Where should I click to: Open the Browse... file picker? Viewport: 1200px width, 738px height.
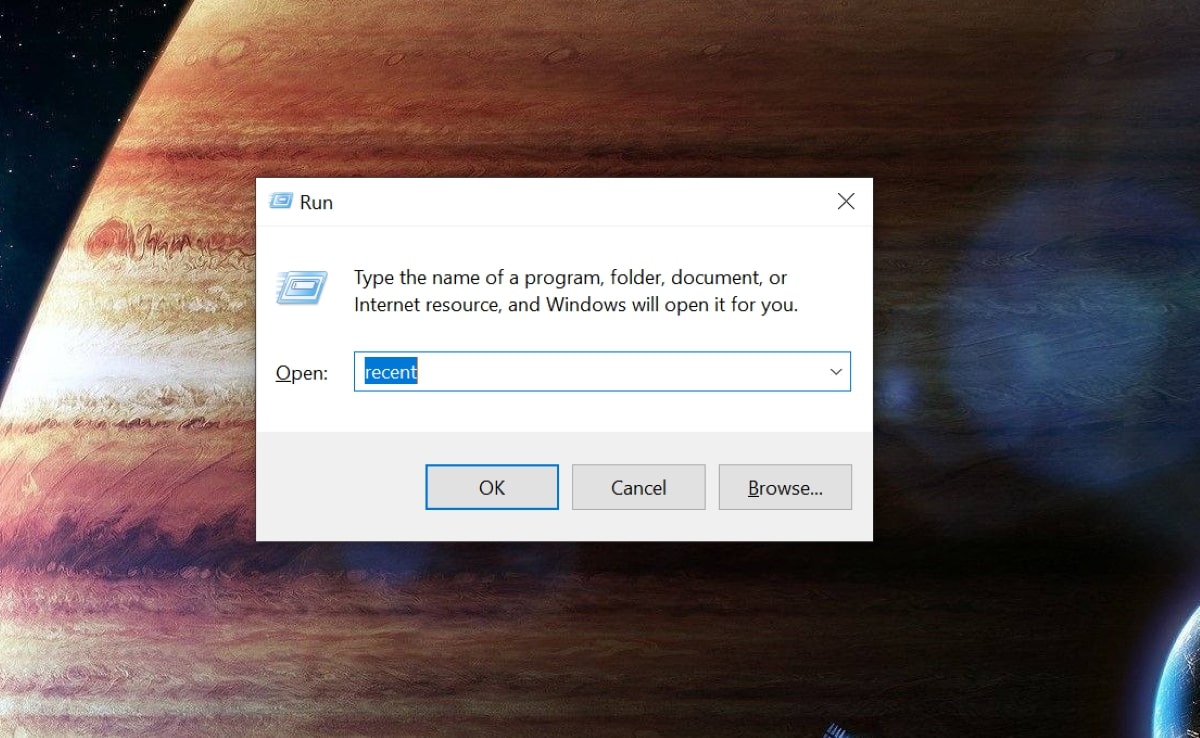[785, 487]
